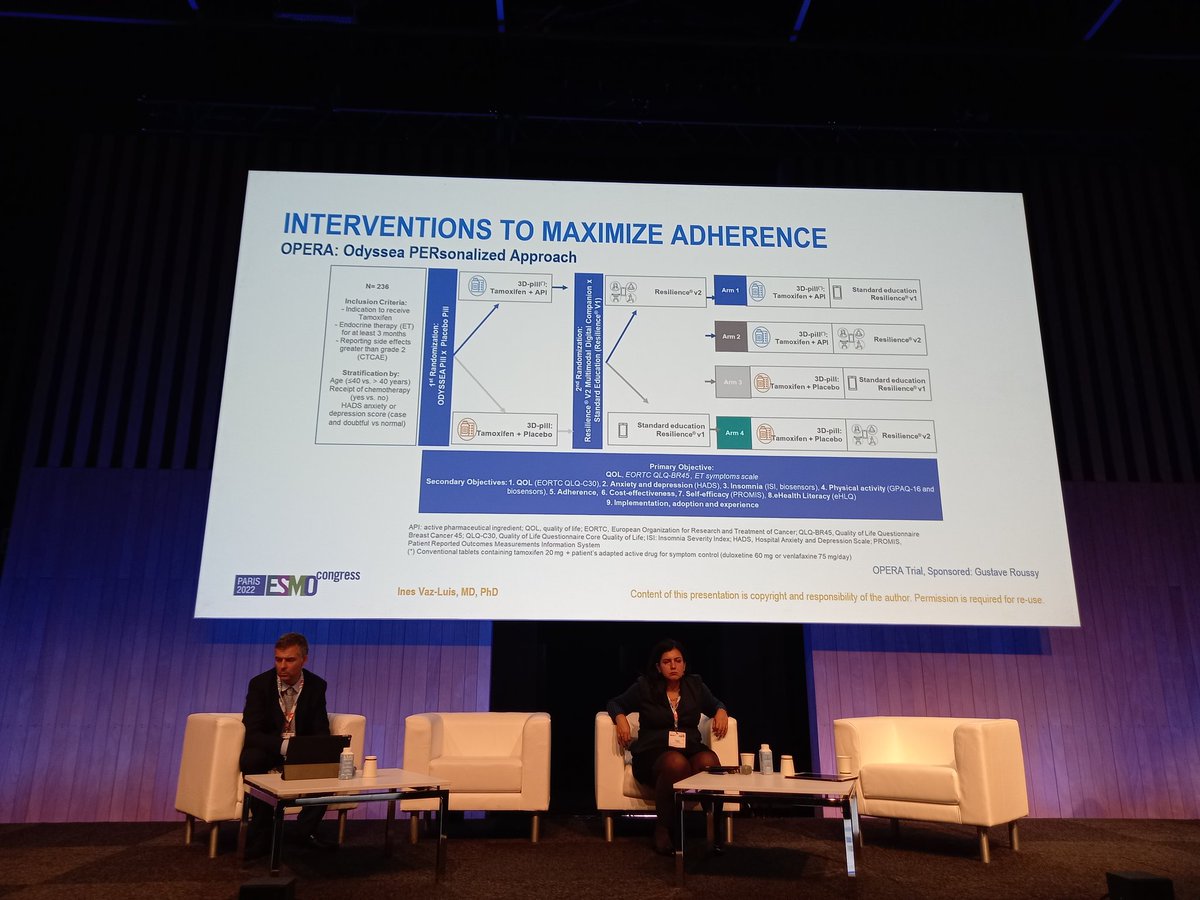Click the Resilience v2 text in Arm 4

(x=905, y=436)
